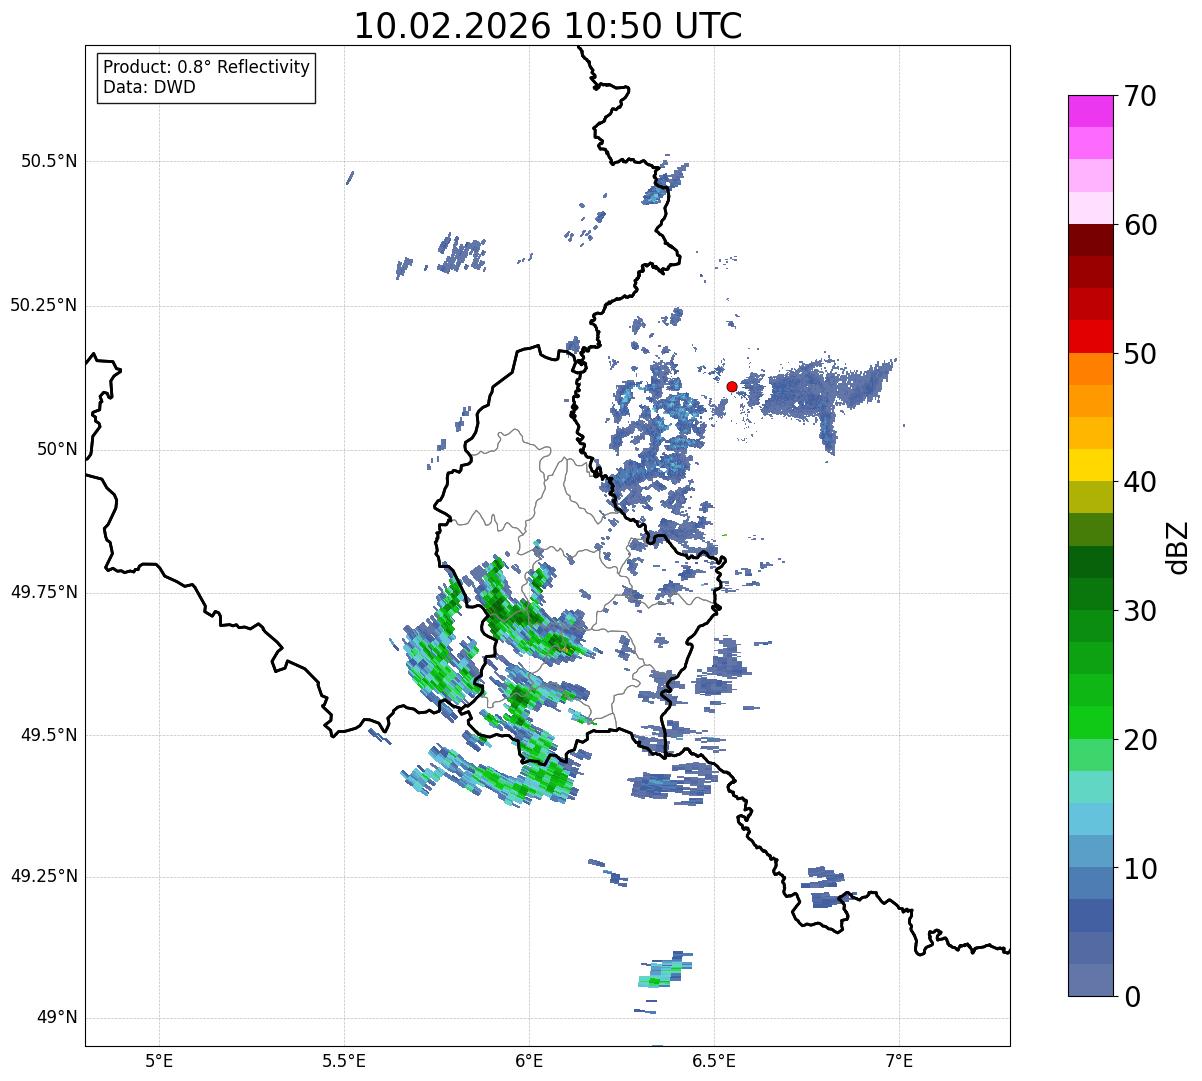Click the red station marker dot
Image resolution: width=1202 pixels, height=1081 pixels.
pos(732,386)
